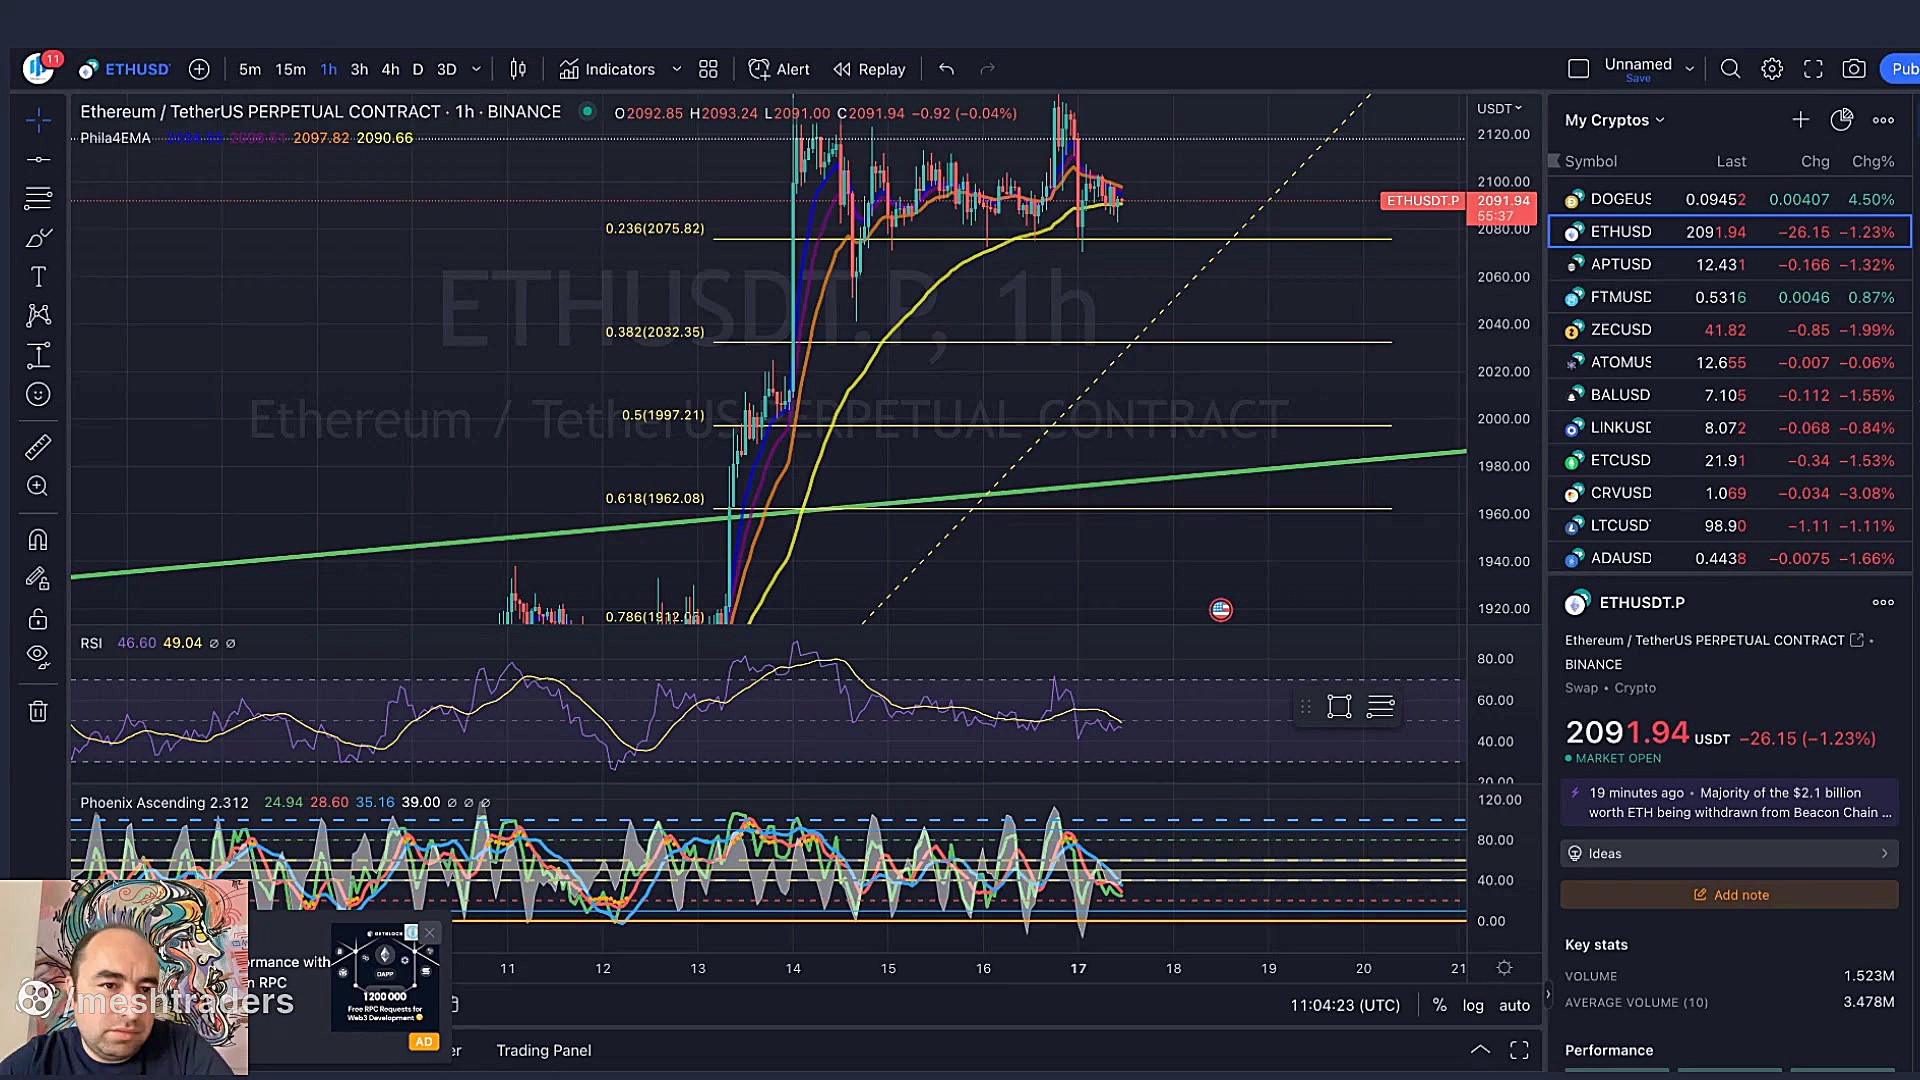The height and width of the screenshot is (1080, 1920).
Task: Open the ETHUSD symbol search
Action: point(126,69)
